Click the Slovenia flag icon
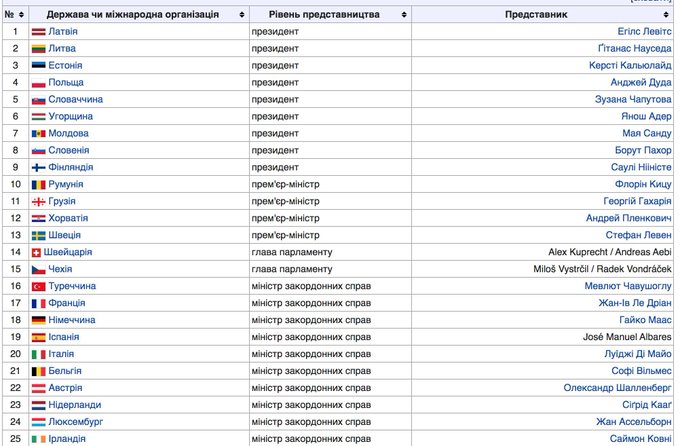Screen dimensions: 680x446 point(39,151)
